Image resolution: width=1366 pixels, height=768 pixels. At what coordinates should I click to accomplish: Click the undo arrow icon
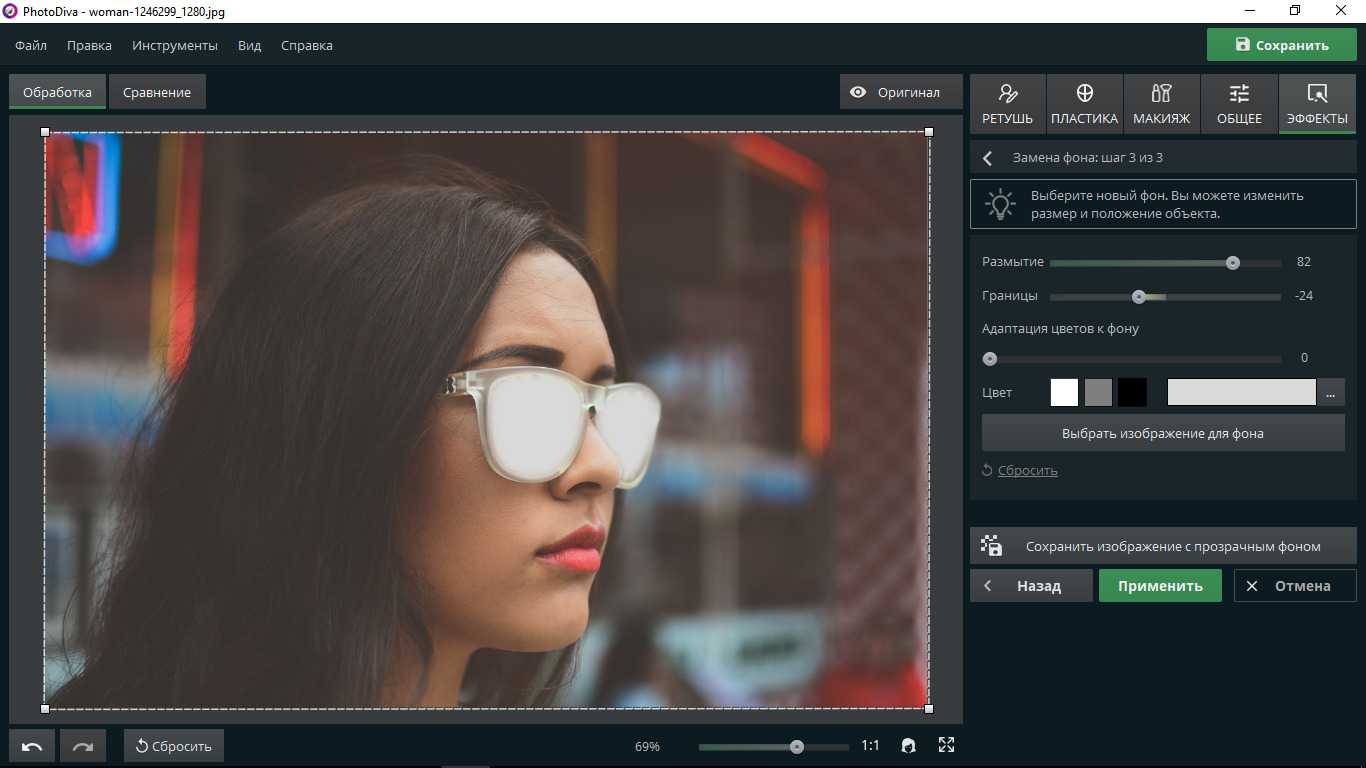[32, 746]
